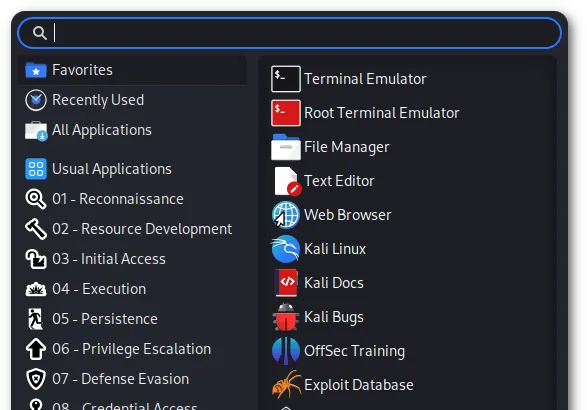The height and width of the screenshot is (410, 587).
Task: Click the OffSec Training icon
Action: (286, 351)
